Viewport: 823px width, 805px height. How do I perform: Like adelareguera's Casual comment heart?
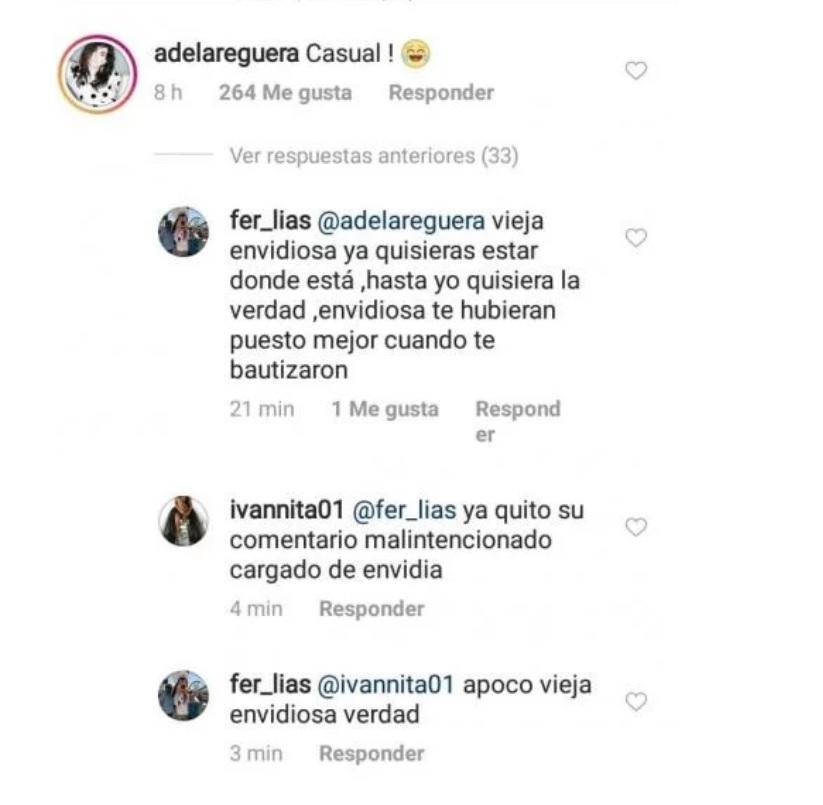tap(636, 70)
